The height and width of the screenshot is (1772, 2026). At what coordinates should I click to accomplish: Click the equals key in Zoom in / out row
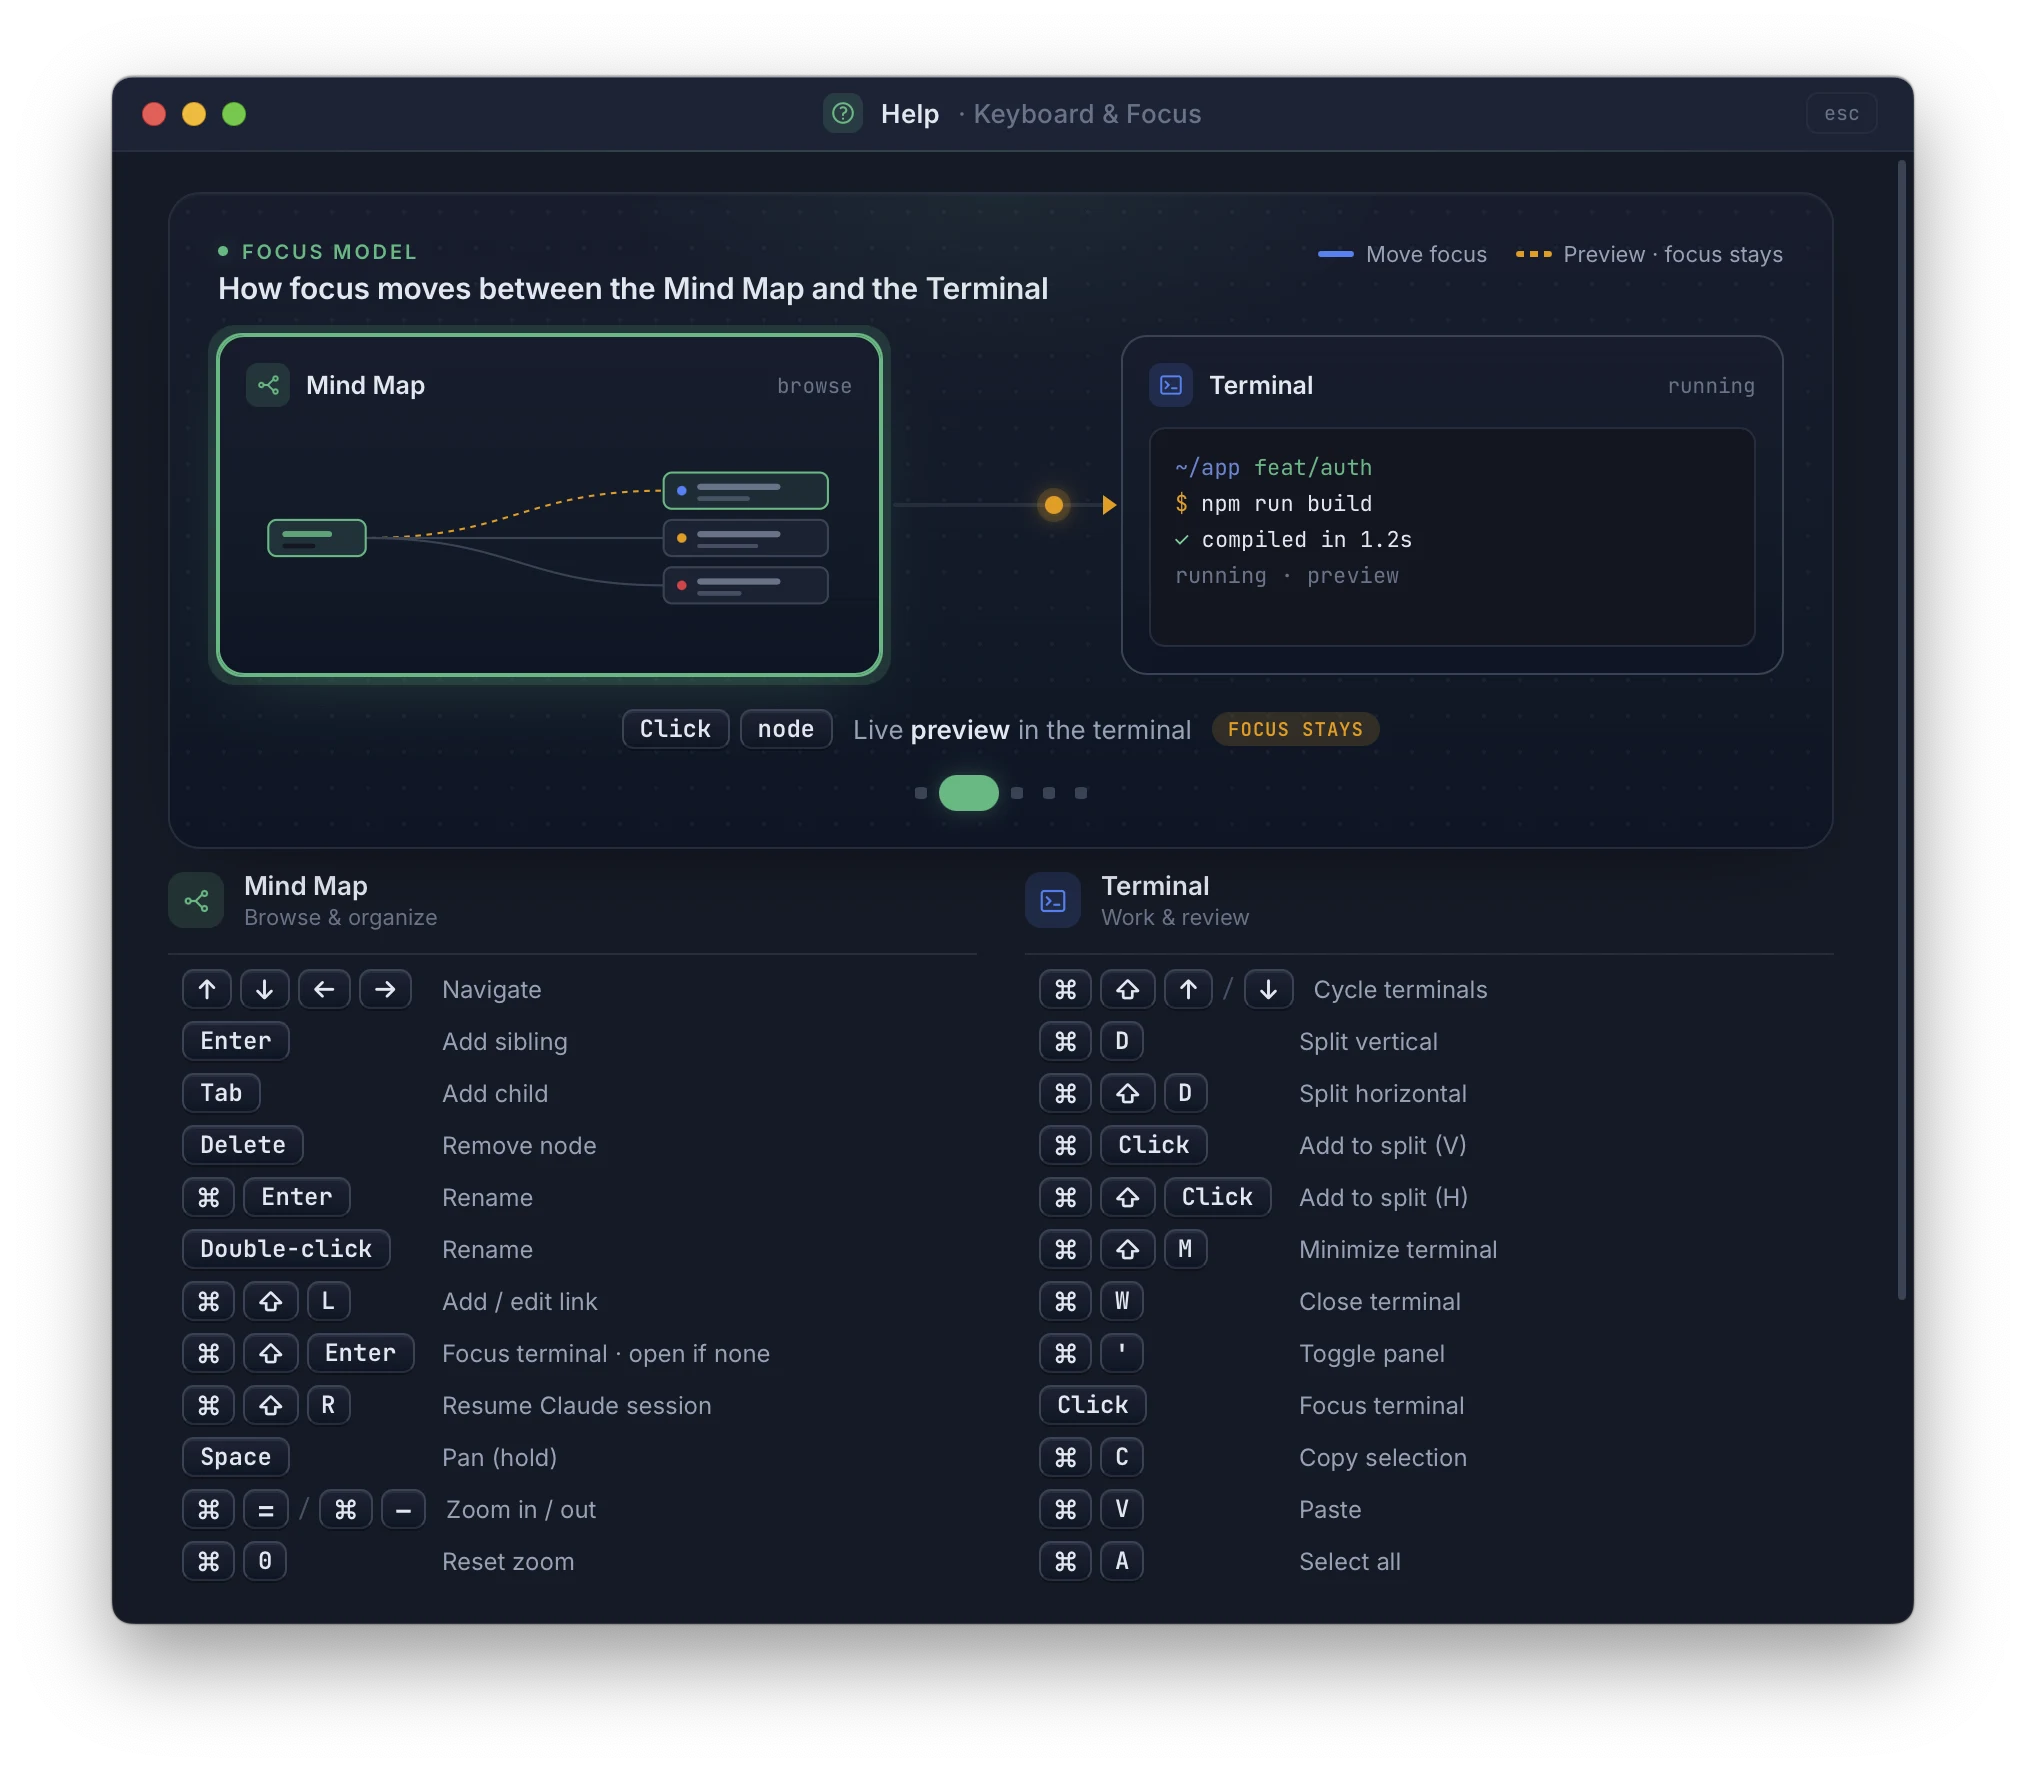[x=266, y=1509]
